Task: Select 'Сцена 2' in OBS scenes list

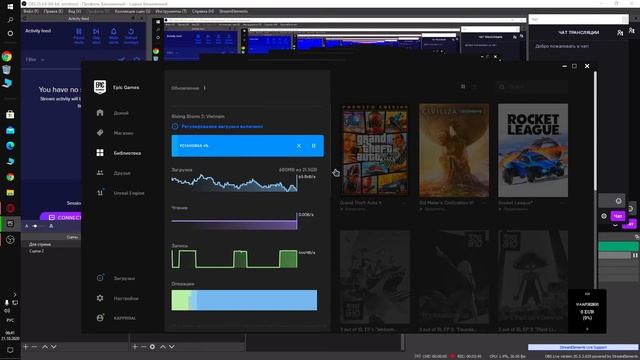Action: (x=37, y=251)
